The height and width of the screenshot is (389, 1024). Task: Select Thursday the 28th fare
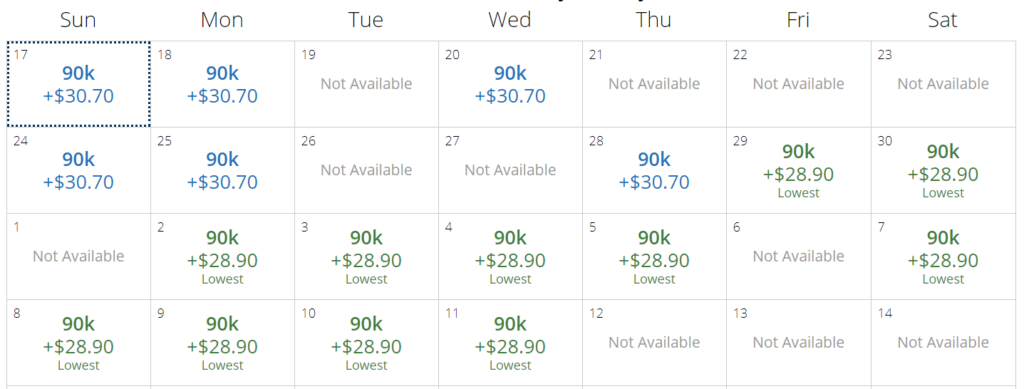click(x=654, y=170)
